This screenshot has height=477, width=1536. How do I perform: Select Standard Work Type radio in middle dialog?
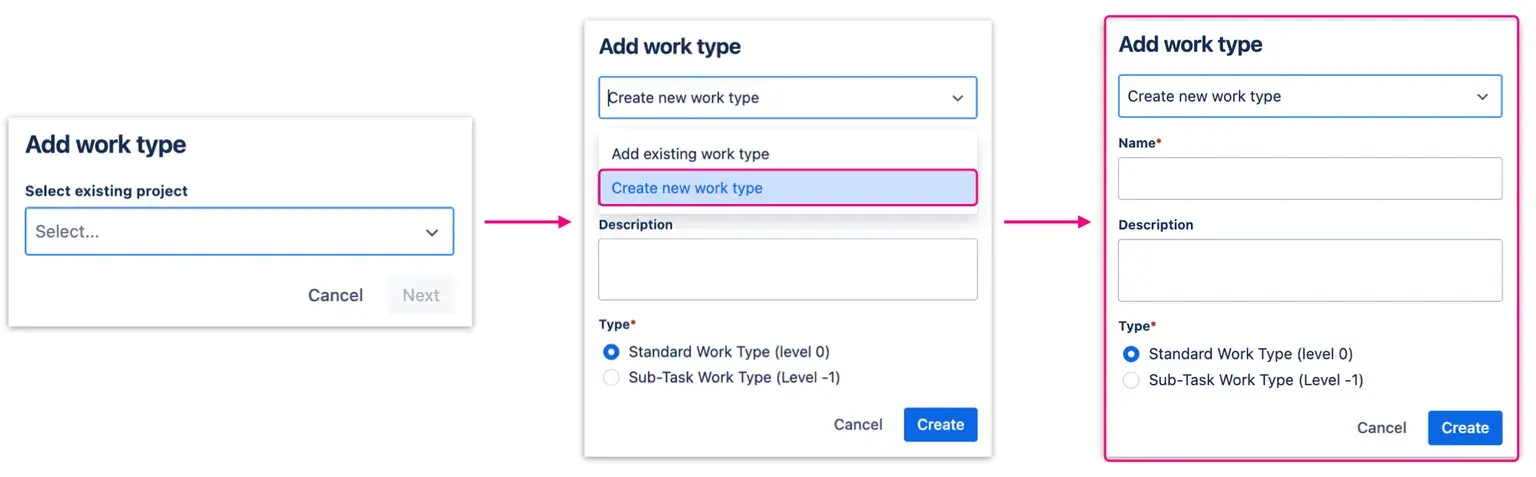pyautogui.click(x=612, y=352)
